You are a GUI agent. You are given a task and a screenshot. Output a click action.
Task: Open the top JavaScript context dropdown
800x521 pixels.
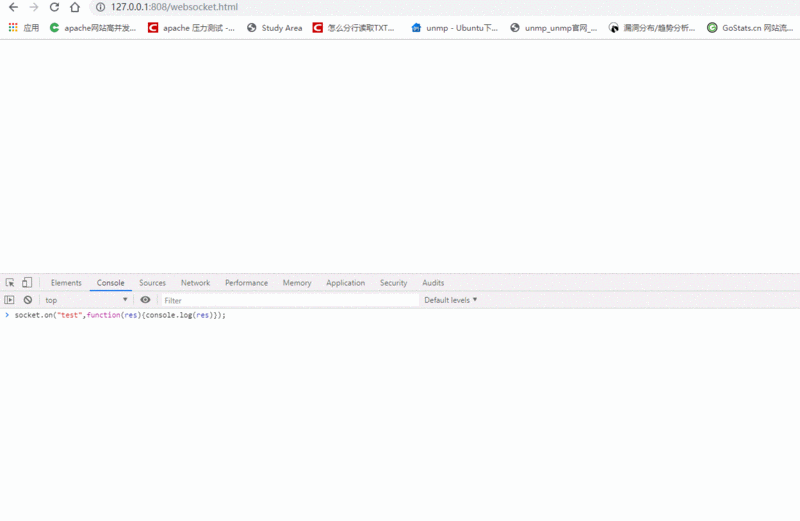tap(86, 300)
